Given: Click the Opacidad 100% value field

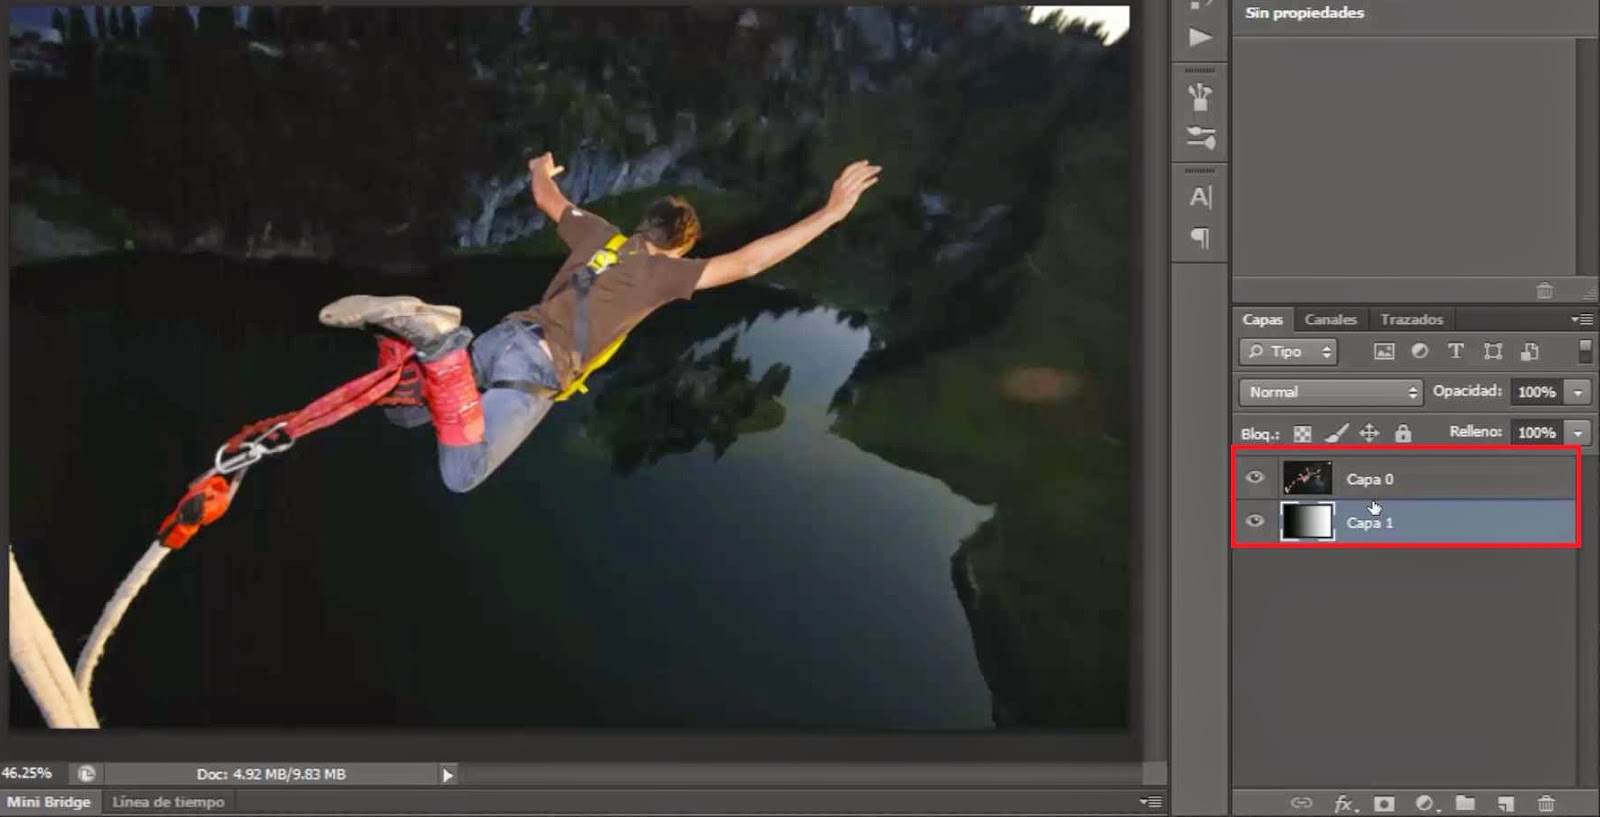Looking at the screenshot, I should [x=1538, y=392].
